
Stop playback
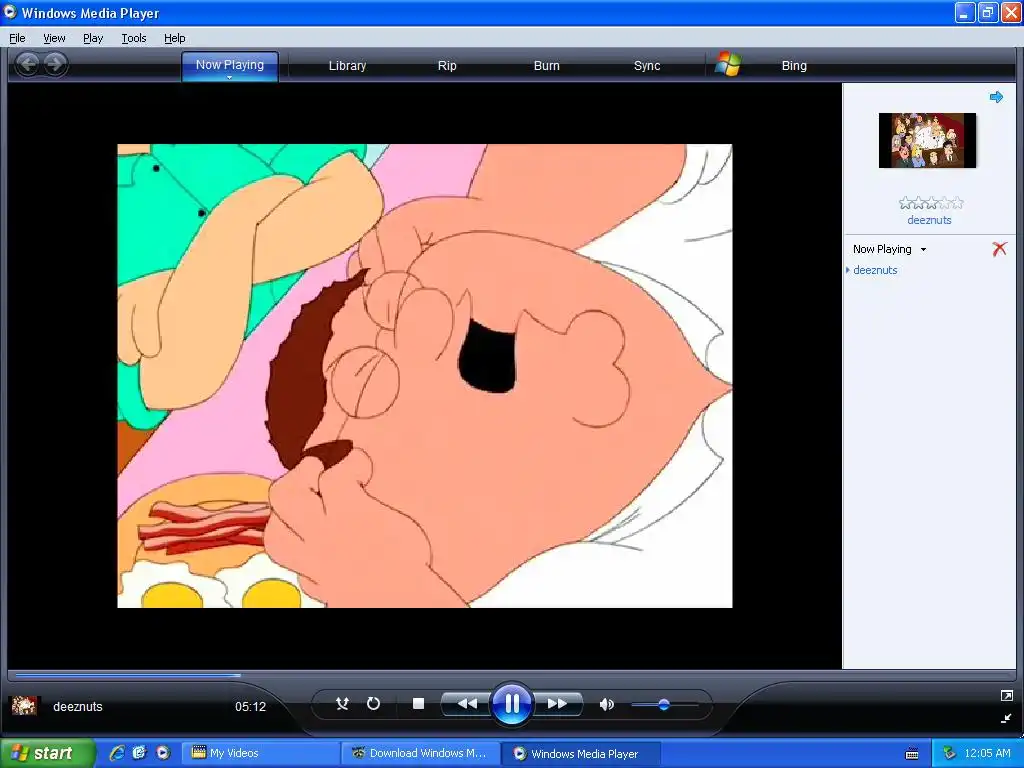pos(419,703)
